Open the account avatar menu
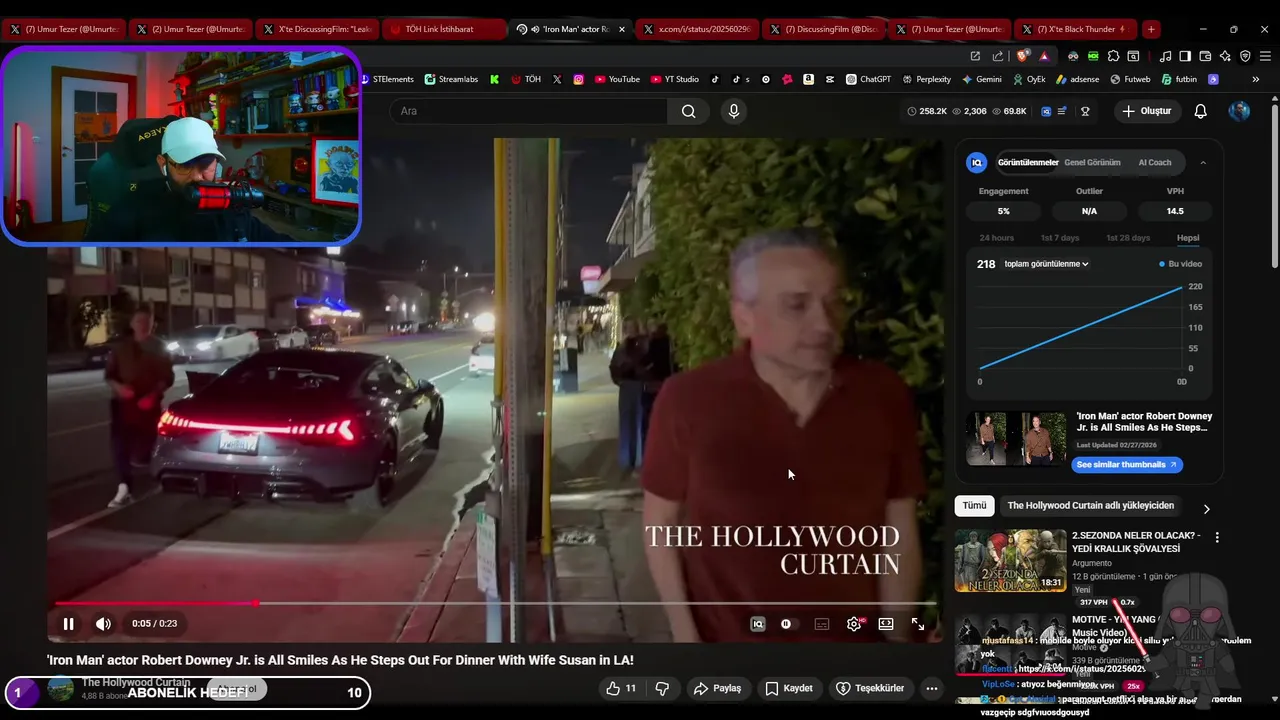Image resolution: width=1280 pixels, height=720 pixels. [x=1239, y=111]
